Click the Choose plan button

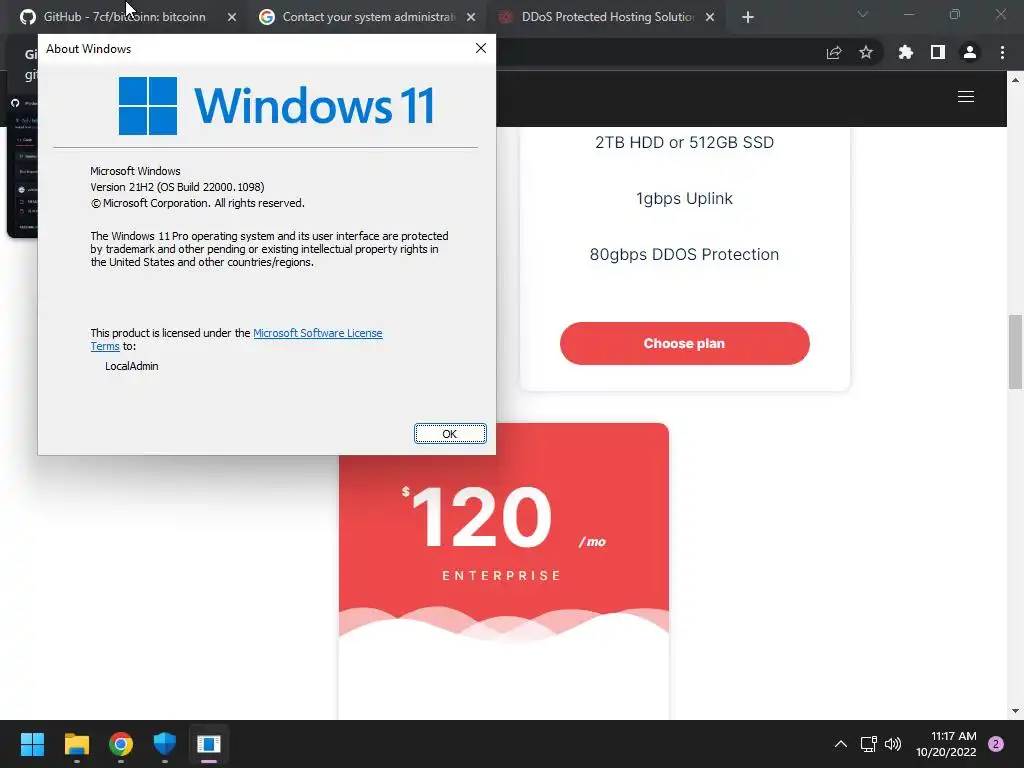point(684,344)
